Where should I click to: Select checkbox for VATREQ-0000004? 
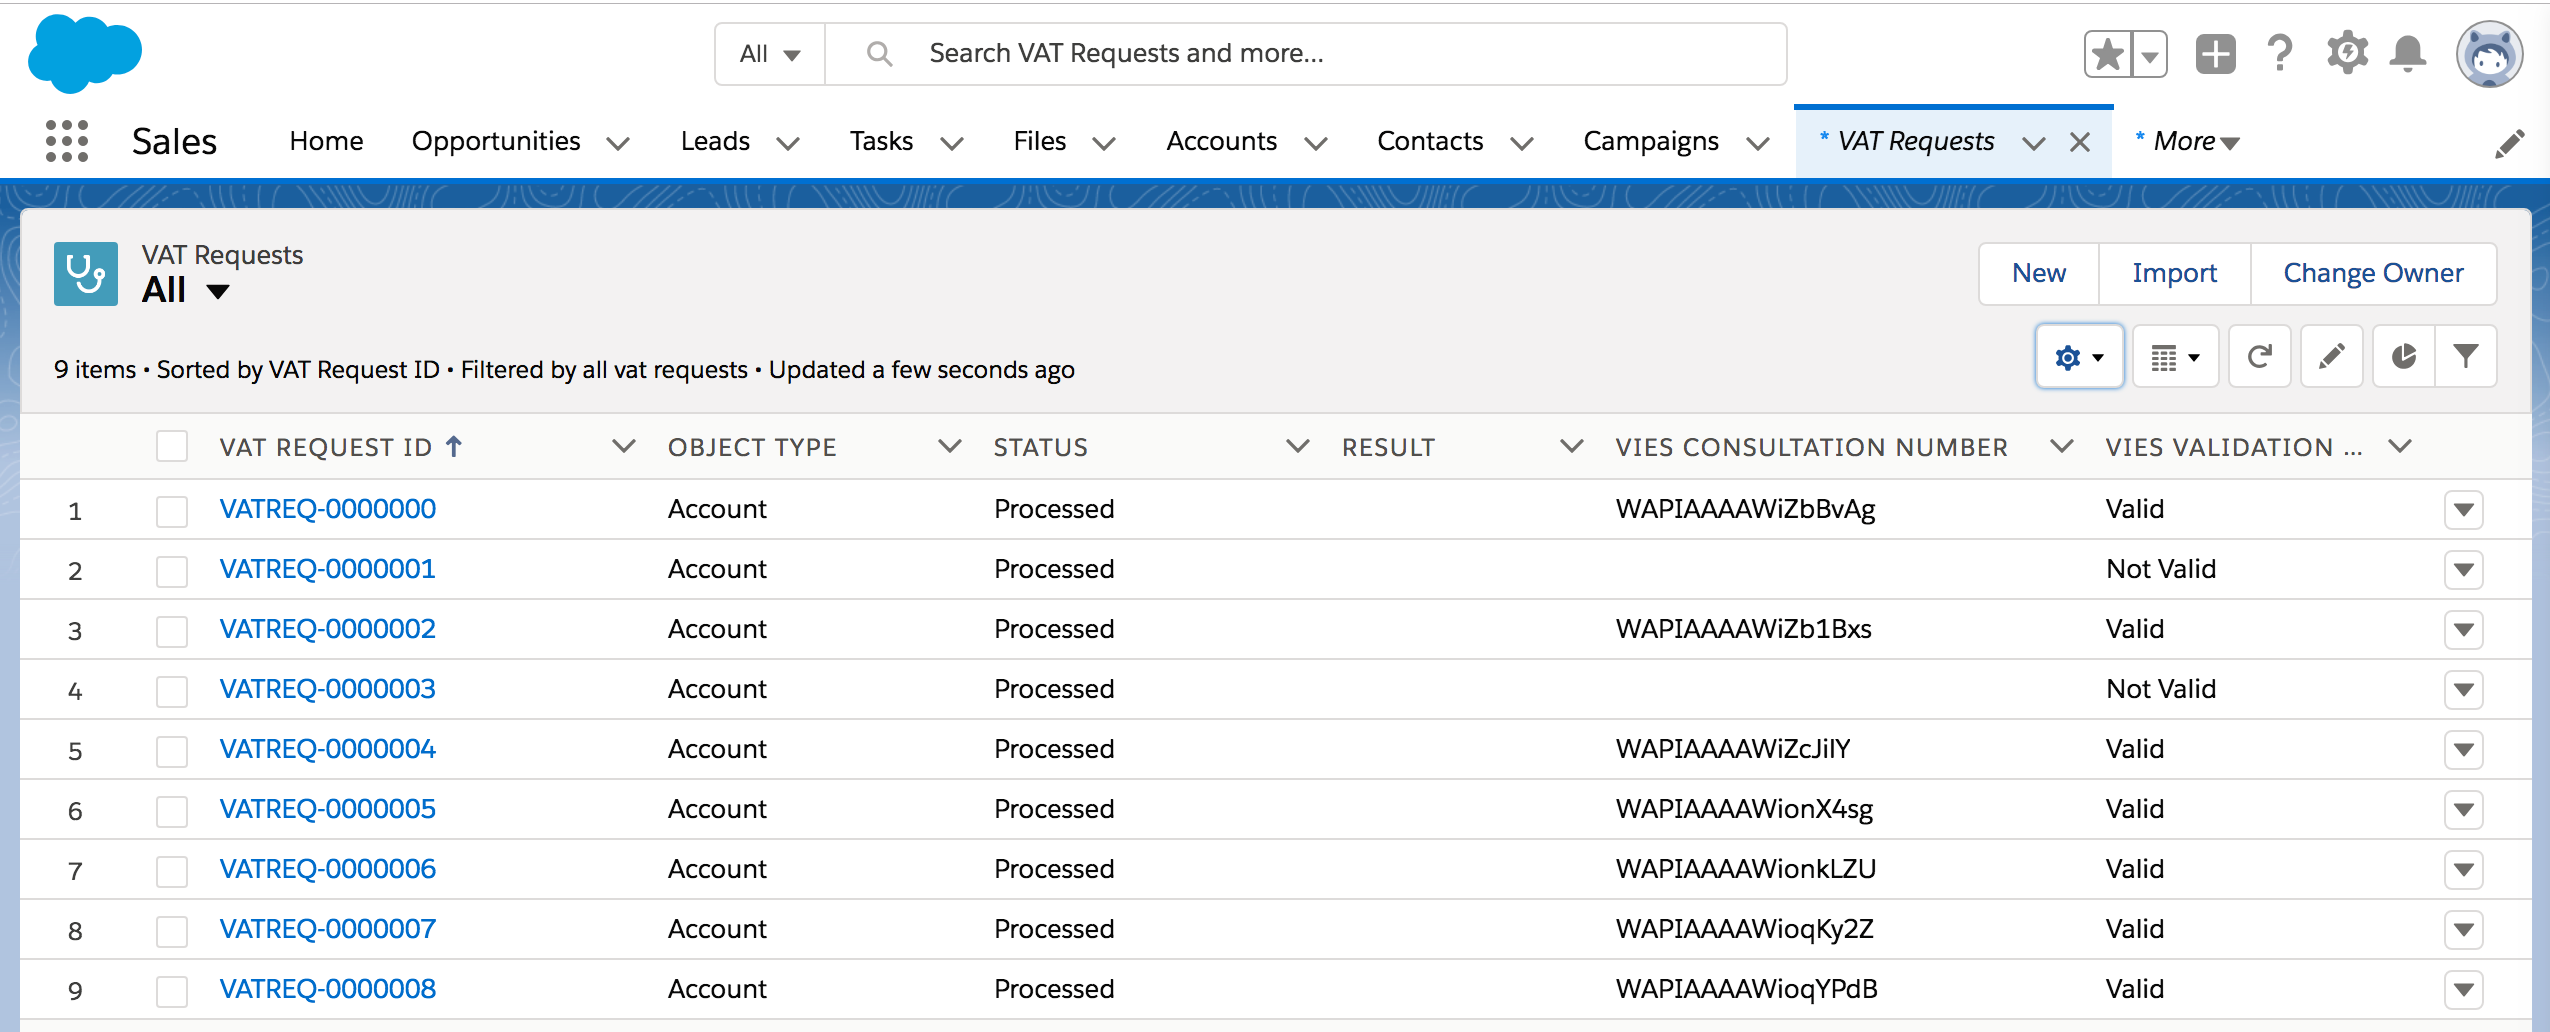point(172,751)
